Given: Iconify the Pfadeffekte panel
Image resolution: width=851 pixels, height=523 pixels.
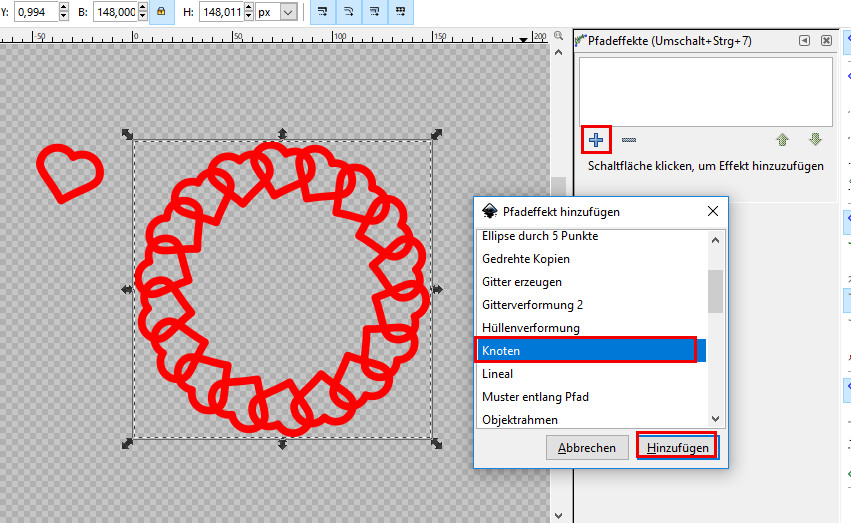Looking at the screenshot, I should (x=804, y=41).
